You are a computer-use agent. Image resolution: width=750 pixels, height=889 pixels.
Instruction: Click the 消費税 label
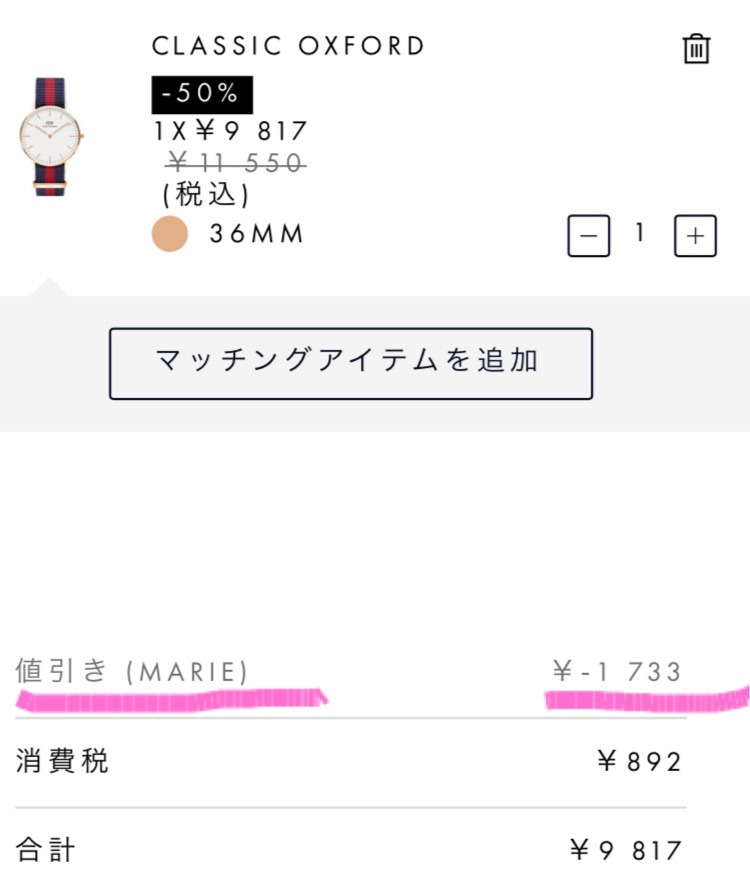62,762
